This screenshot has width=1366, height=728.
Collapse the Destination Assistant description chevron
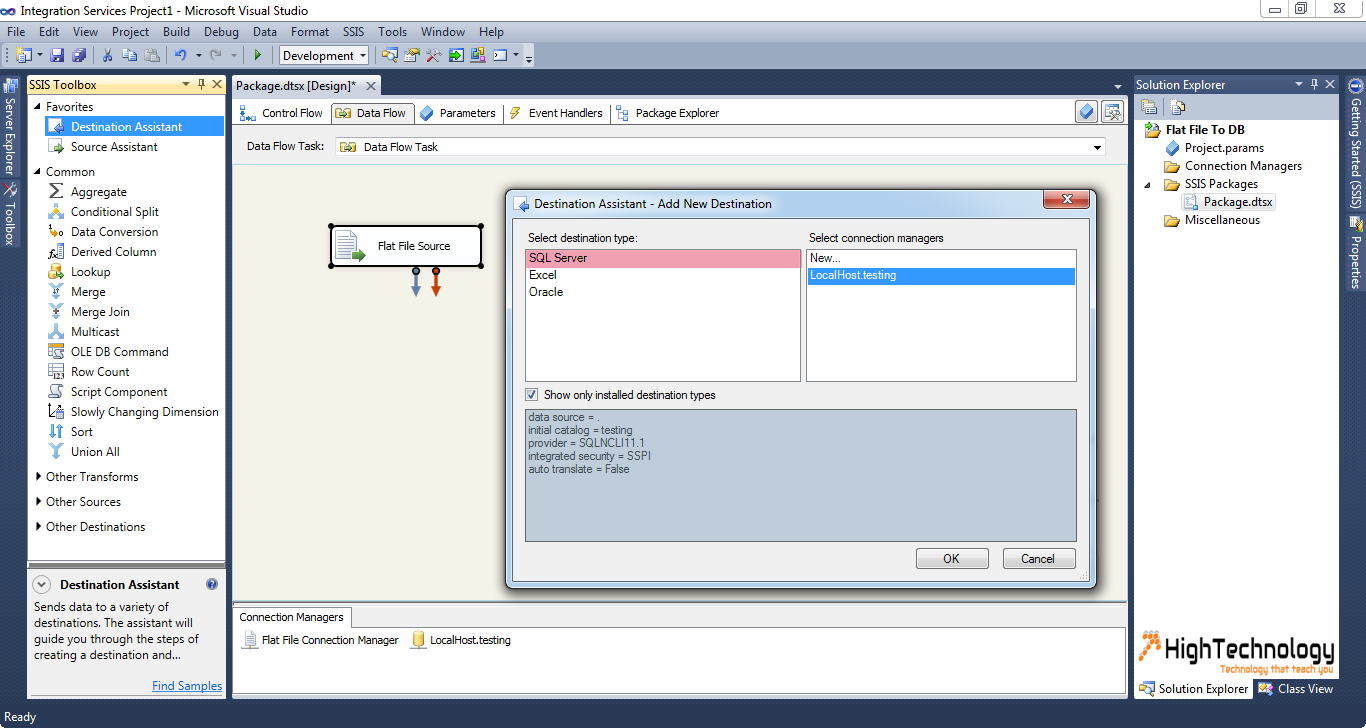point(42,585)
